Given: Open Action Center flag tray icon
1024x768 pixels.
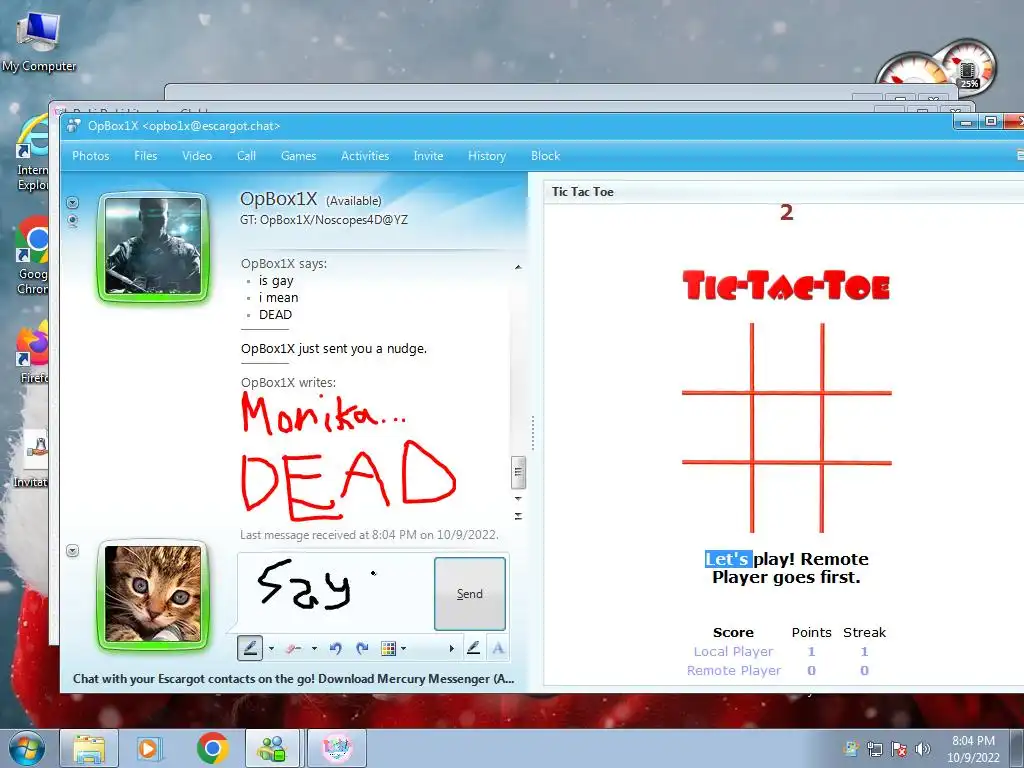Looking at the screenshot, I should click(x=899, y=749).
